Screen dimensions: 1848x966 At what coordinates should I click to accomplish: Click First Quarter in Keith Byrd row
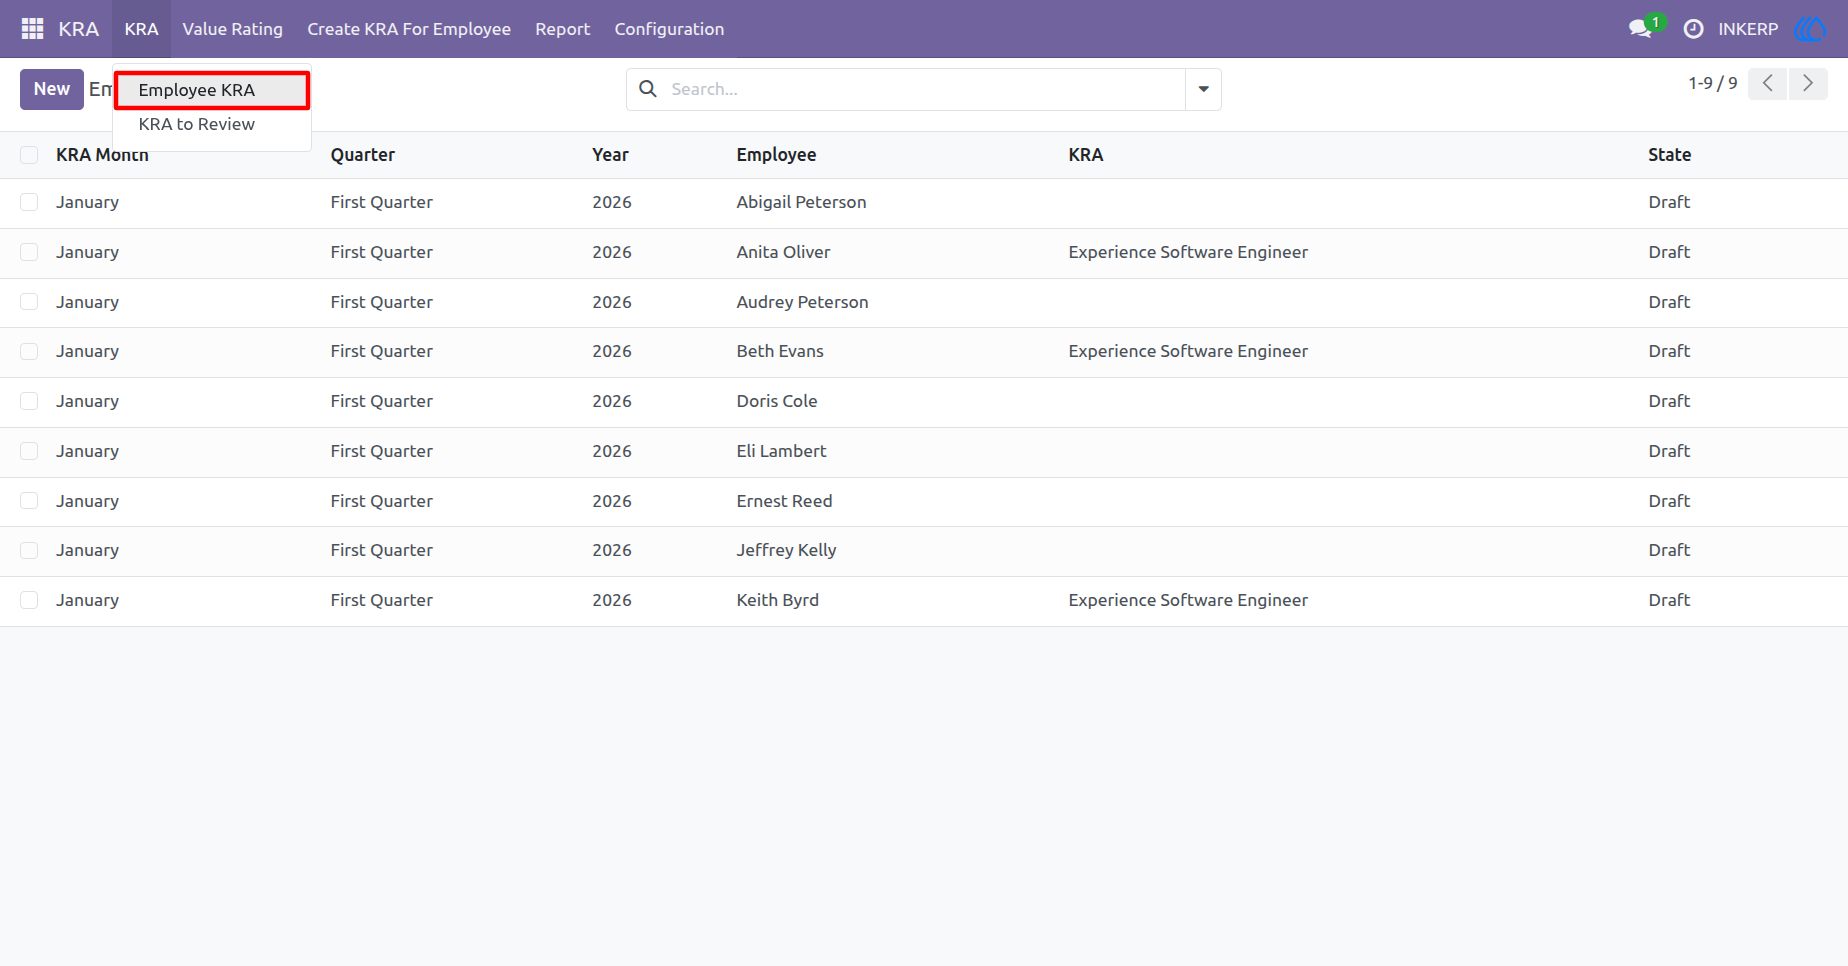point(381,600)
